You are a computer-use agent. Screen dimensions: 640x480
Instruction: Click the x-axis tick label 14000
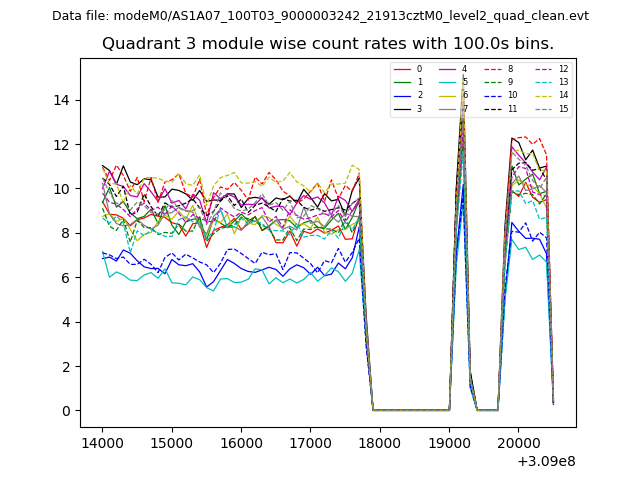point(102,441)
